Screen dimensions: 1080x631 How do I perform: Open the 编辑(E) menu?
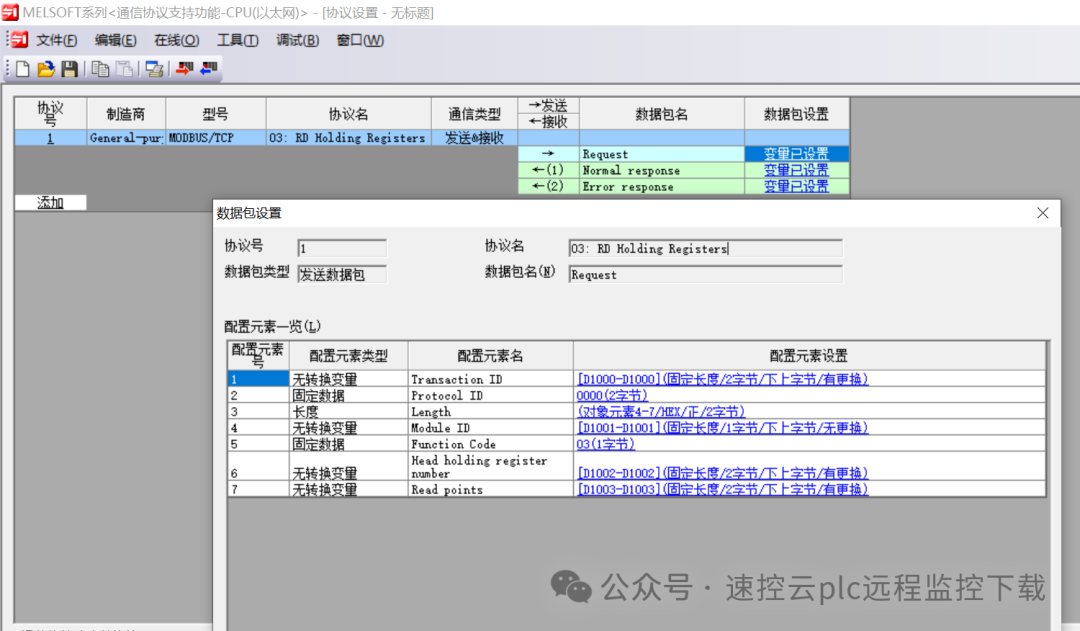click(116, 41)
